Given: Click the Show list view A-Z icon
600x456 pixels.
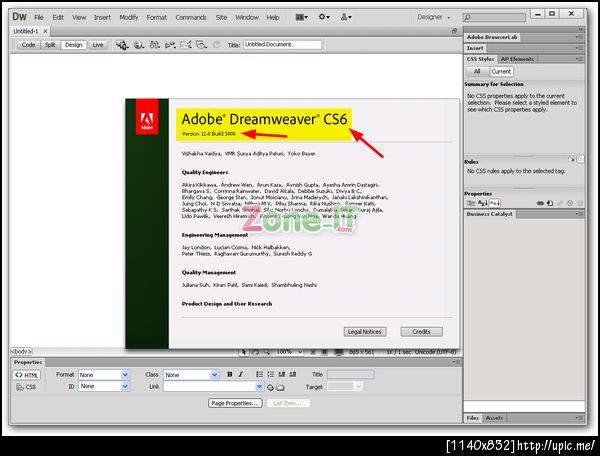Looking at the screenshot, I should 483,203.
